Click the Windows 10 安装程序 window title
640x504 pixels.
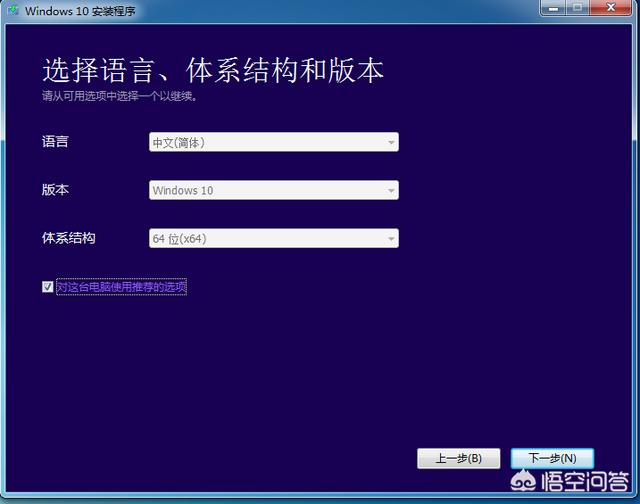[x=80, y=11]
